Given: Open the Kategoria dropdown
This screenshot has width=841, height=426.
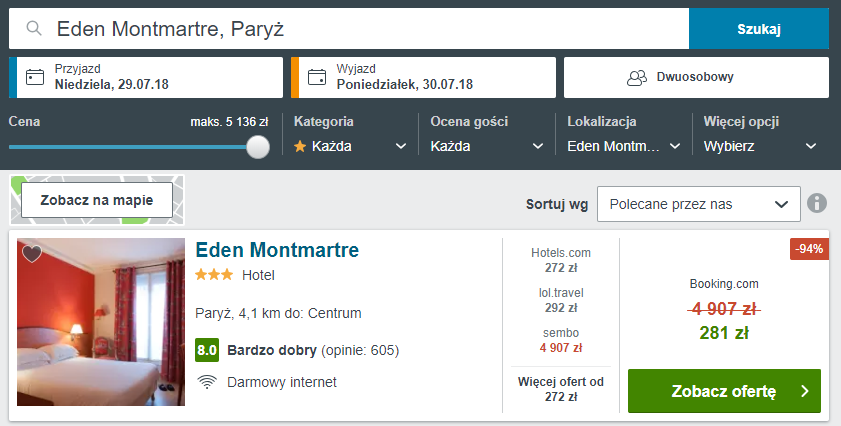Looking at the screenshot, I should coord(350,146).
